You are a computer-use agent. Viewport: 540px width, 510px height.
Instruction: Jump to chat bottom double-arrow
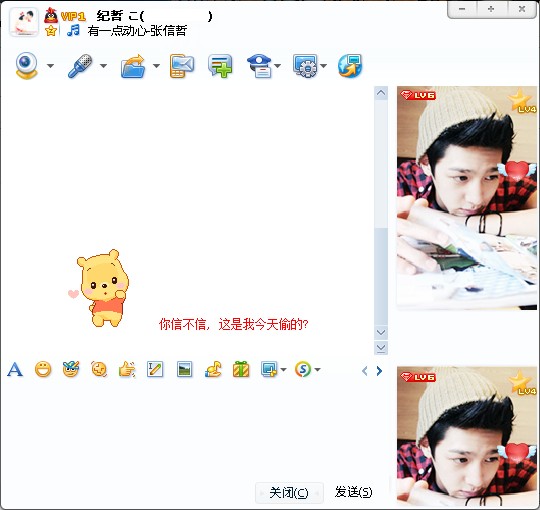pos(381,348)
